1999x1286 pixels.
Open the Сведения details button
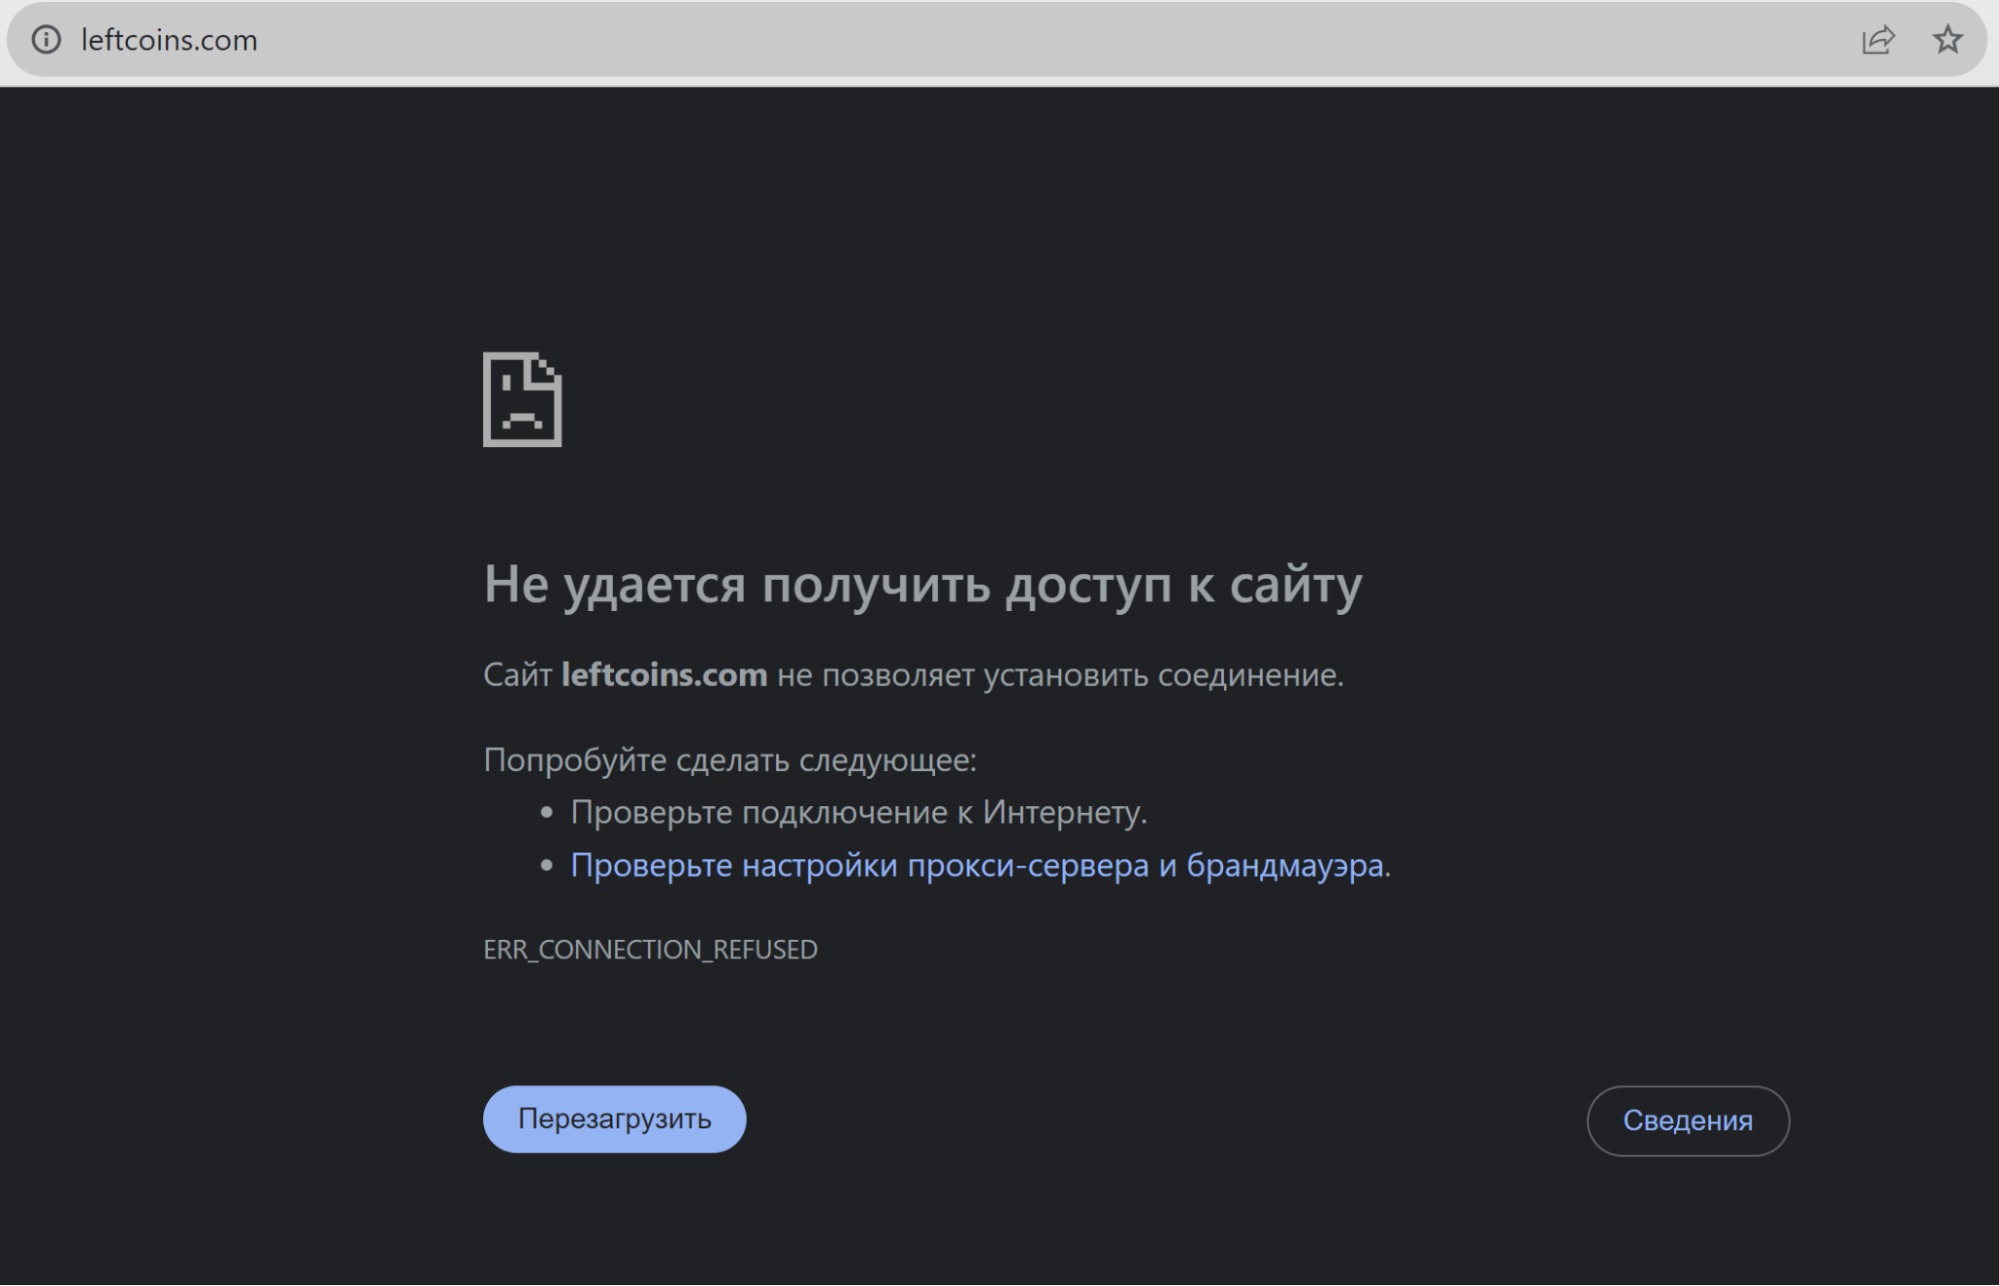[x=1687, y=1121]
